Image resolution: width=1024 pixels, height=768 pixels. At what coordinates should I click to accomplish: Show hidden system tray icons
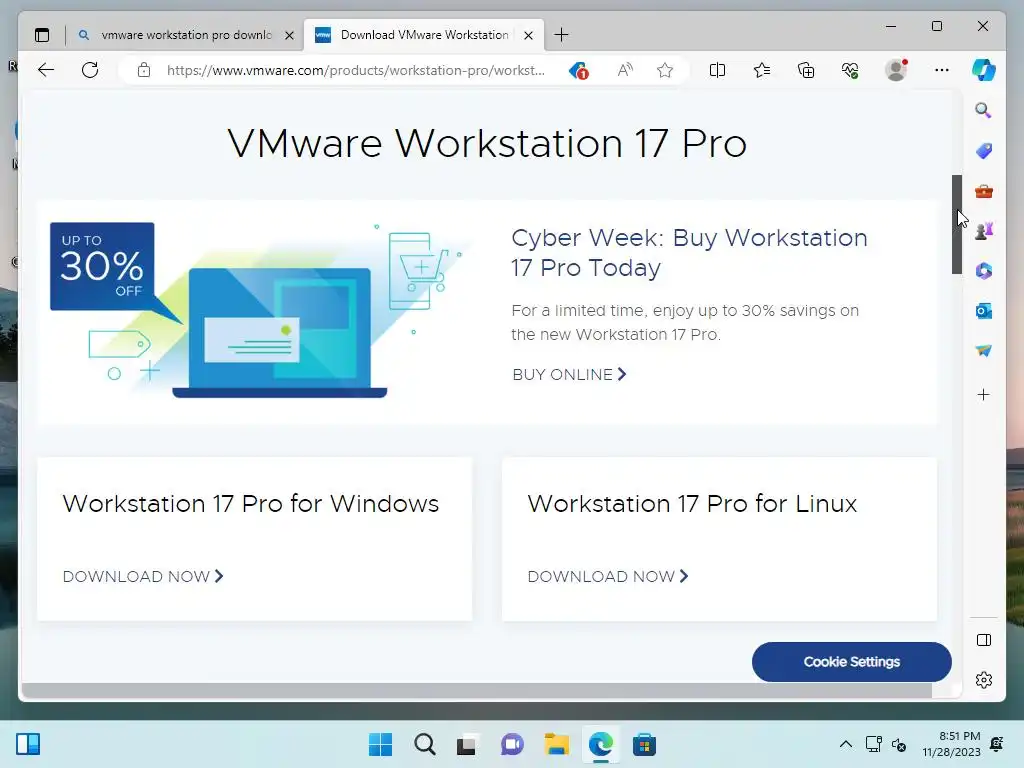pyautogui.click(x=846, y=744)
